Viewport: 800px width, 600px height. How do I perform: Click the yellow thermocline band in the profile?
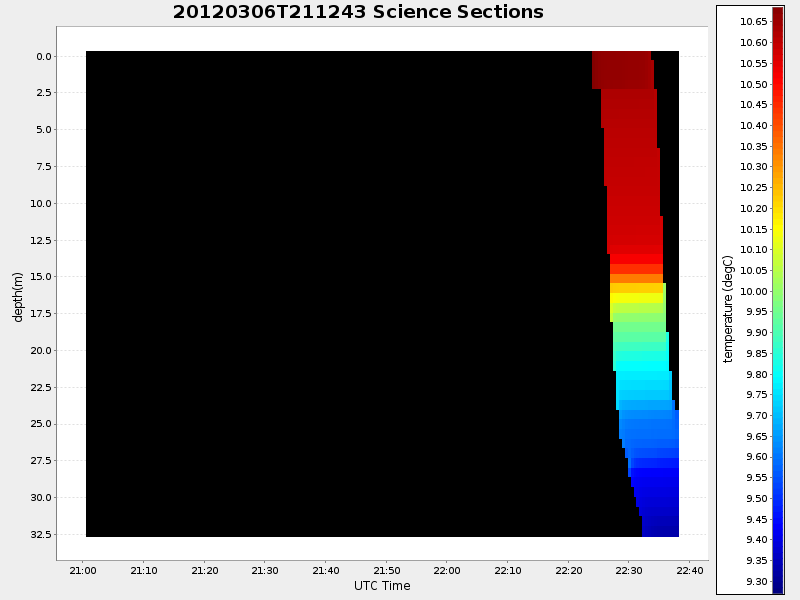[637, 298]
